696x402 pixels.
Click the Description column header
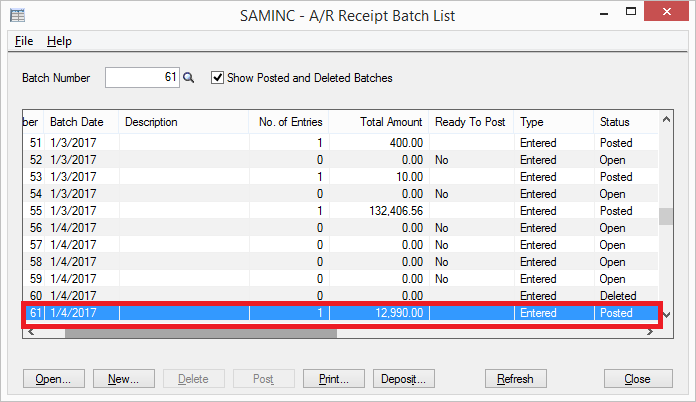tap(184, 122)
